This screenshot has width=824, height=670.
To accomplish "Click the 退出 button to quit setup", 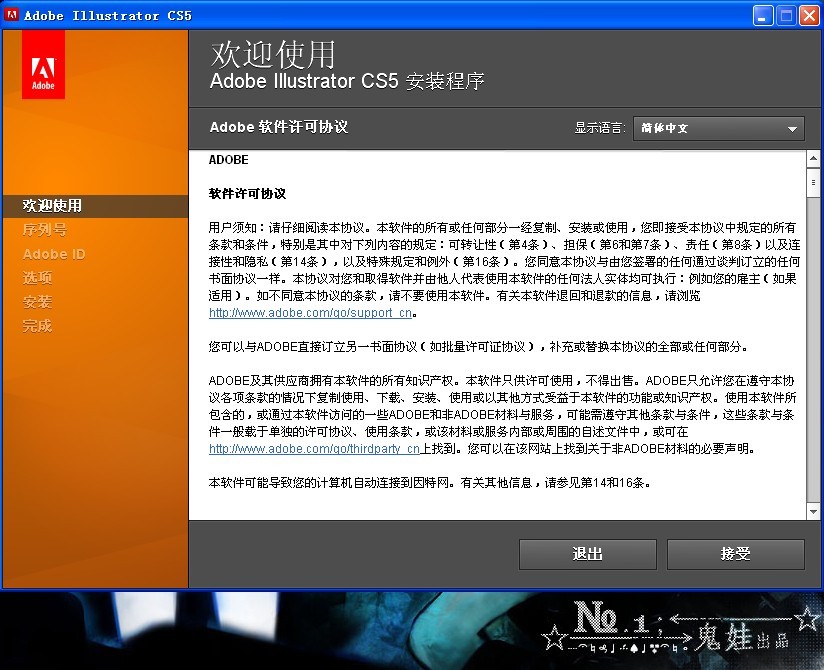I will click(588, 554).
